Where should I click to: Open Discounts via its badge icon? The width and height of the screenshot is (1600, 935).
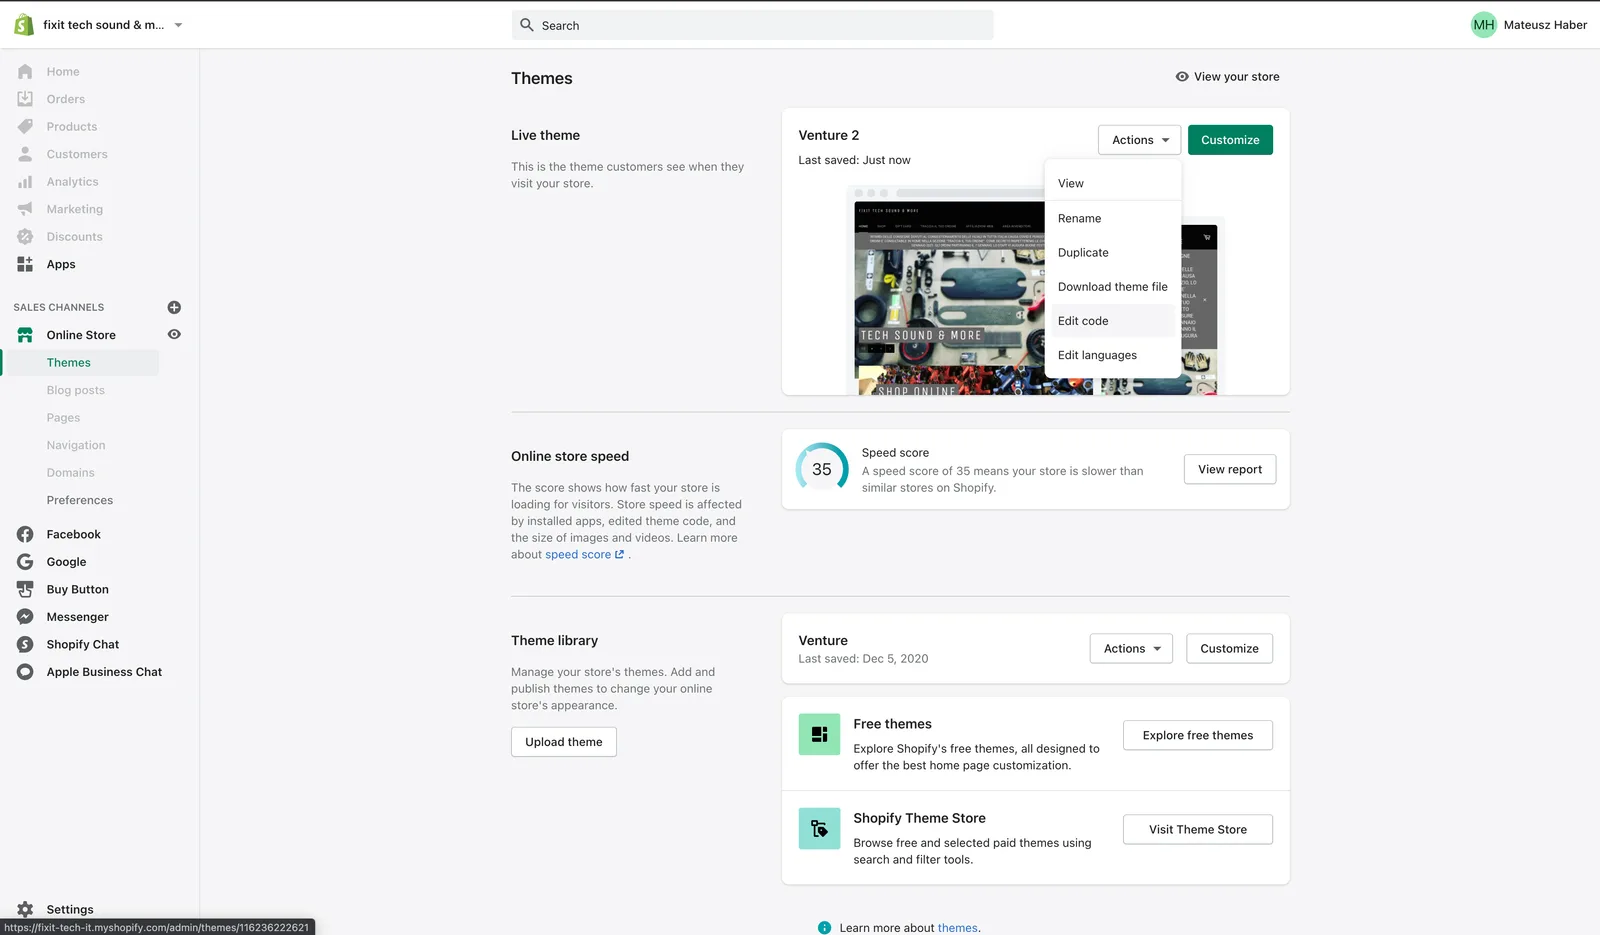[x=25, y=237]
